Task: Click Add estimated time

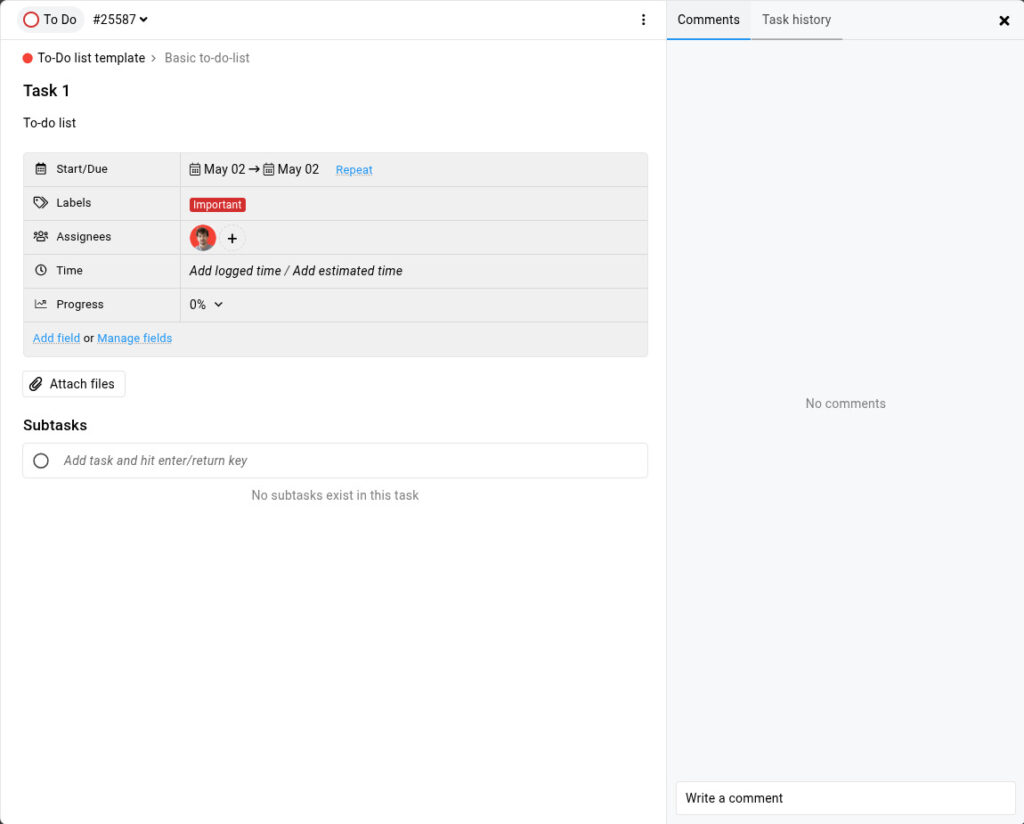Action: pyautogui.click(x=347, y=271)
